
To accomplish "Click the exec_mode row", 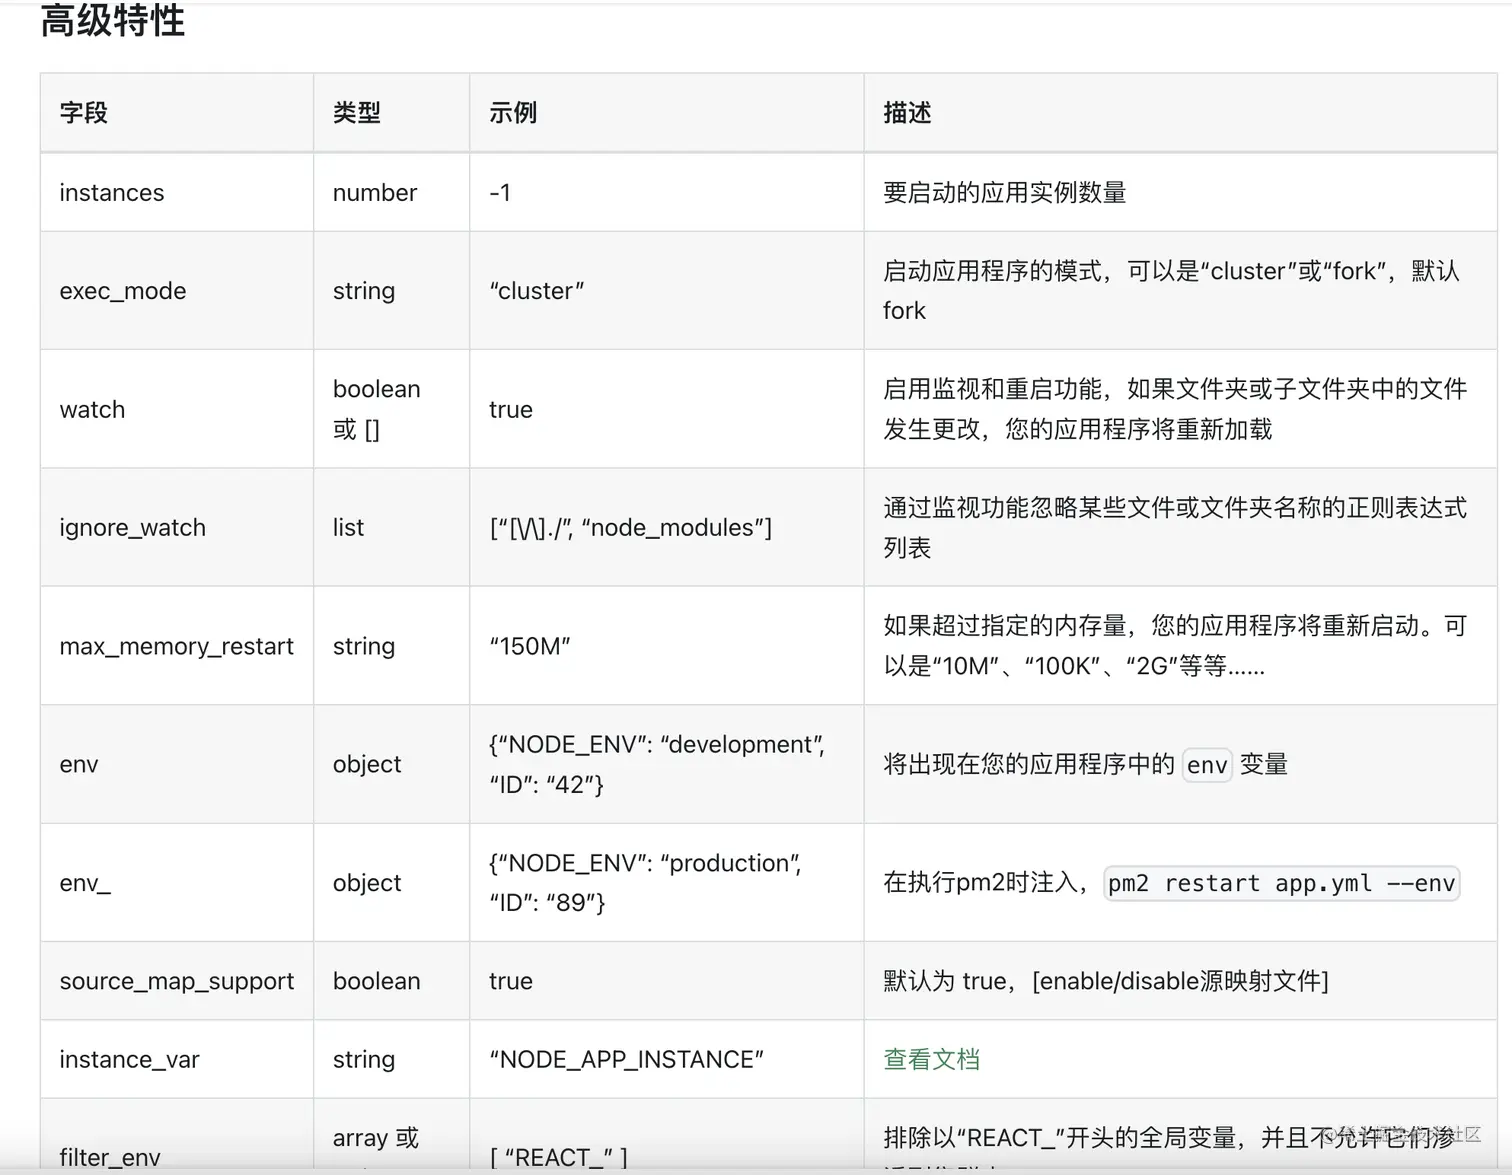I will [x=122, y=291].
